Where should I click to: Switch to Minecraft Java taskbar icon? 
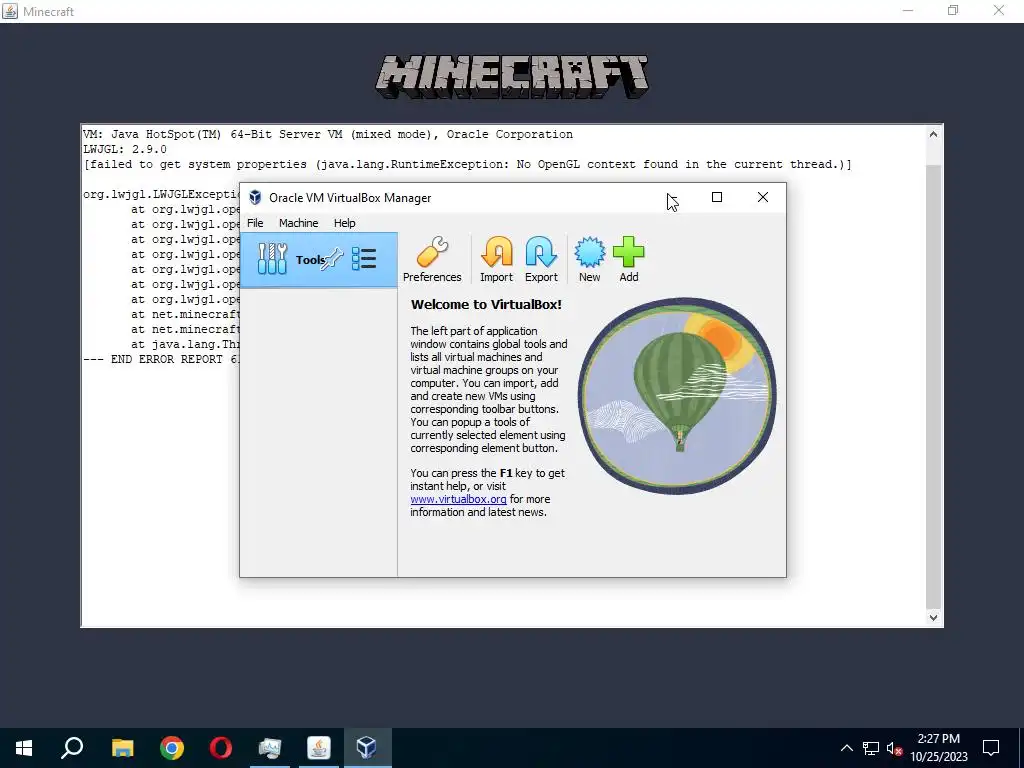point(319,748)
